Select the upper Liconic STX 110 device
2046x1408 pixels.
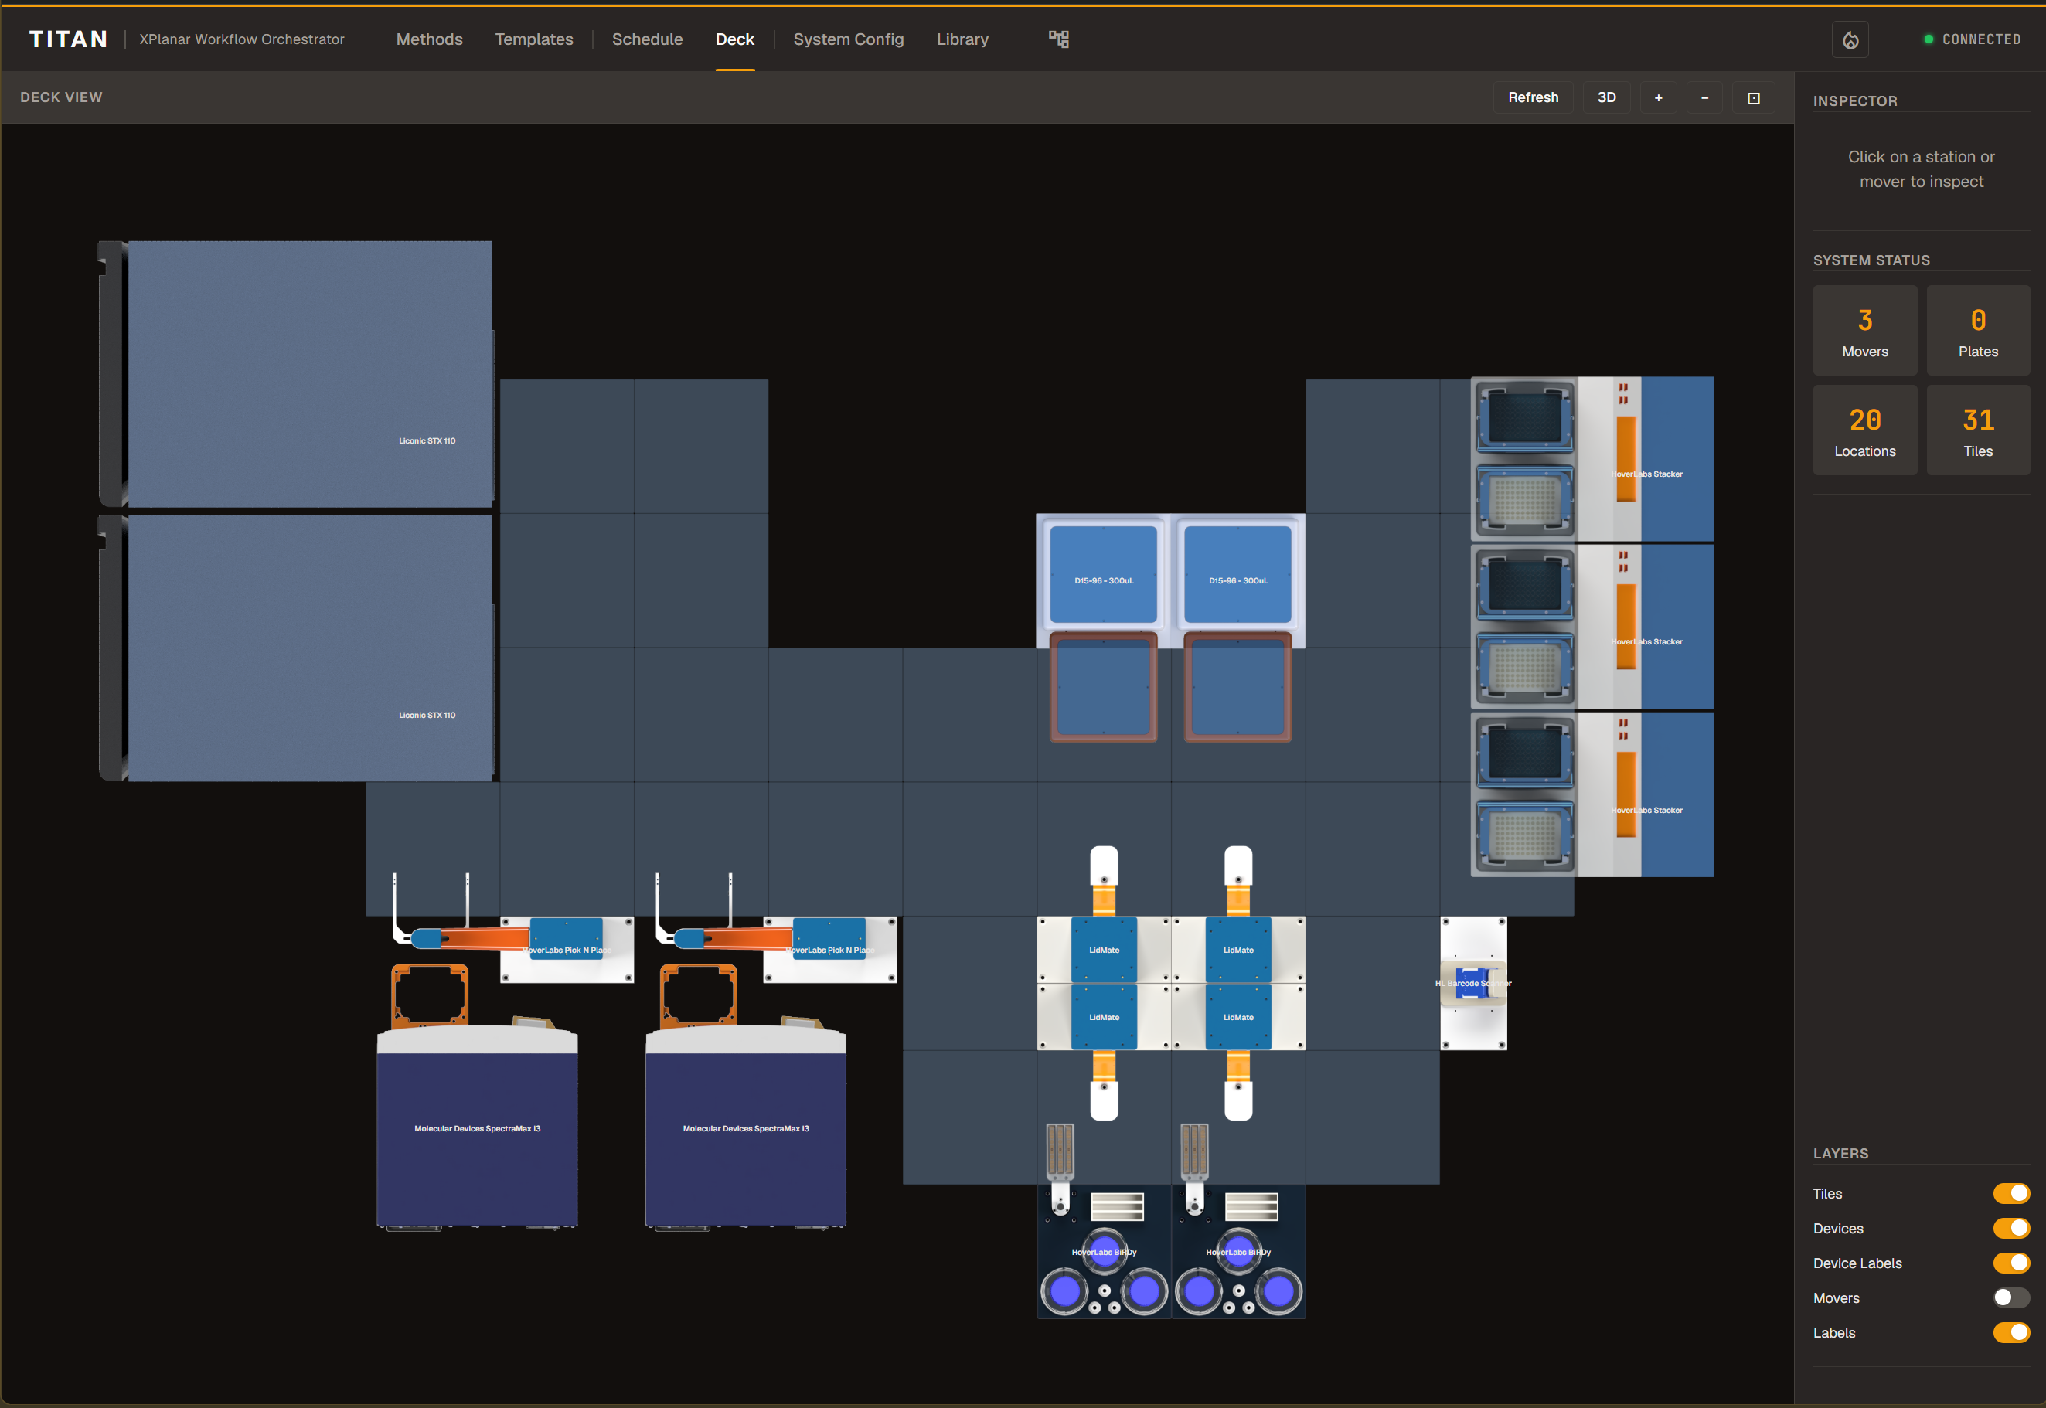point(296,374)
